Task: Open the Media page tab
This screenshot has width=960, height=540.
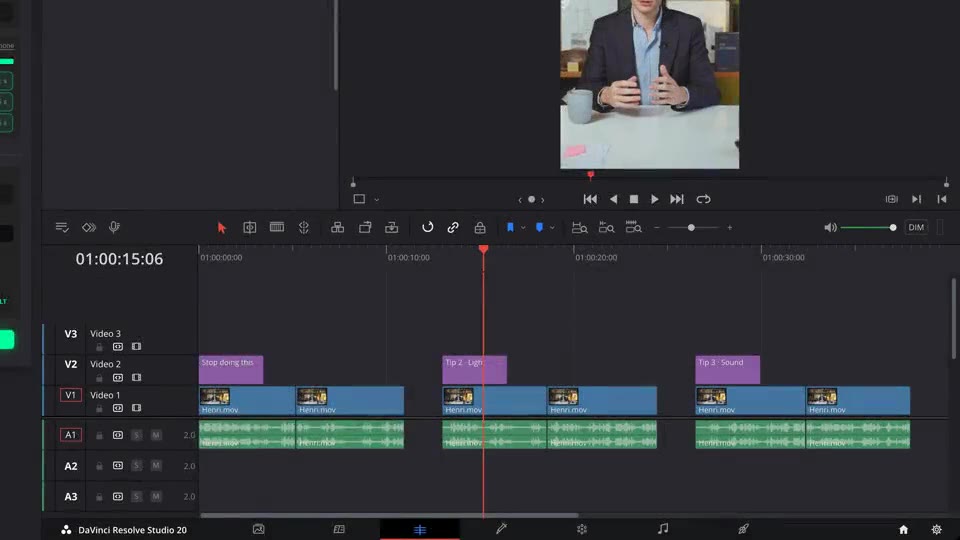Action: pyautogui.click(x=258, y=529)
